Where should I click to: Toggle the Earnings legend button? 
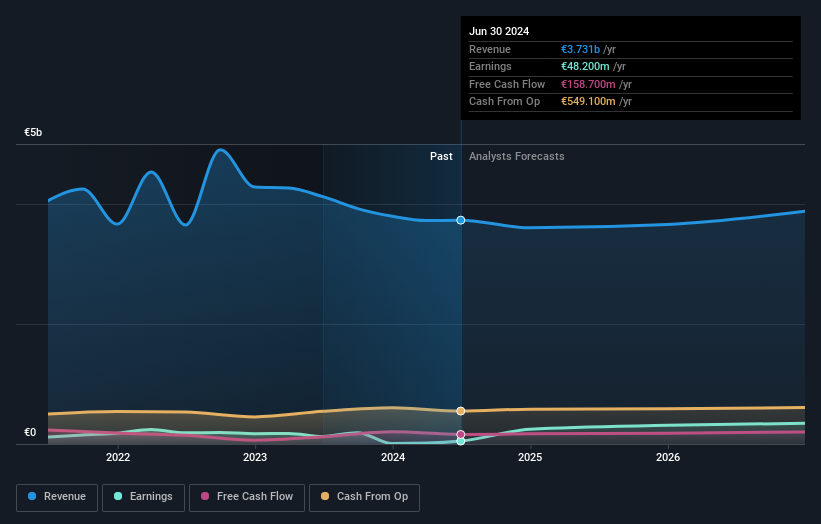[143, 497]
